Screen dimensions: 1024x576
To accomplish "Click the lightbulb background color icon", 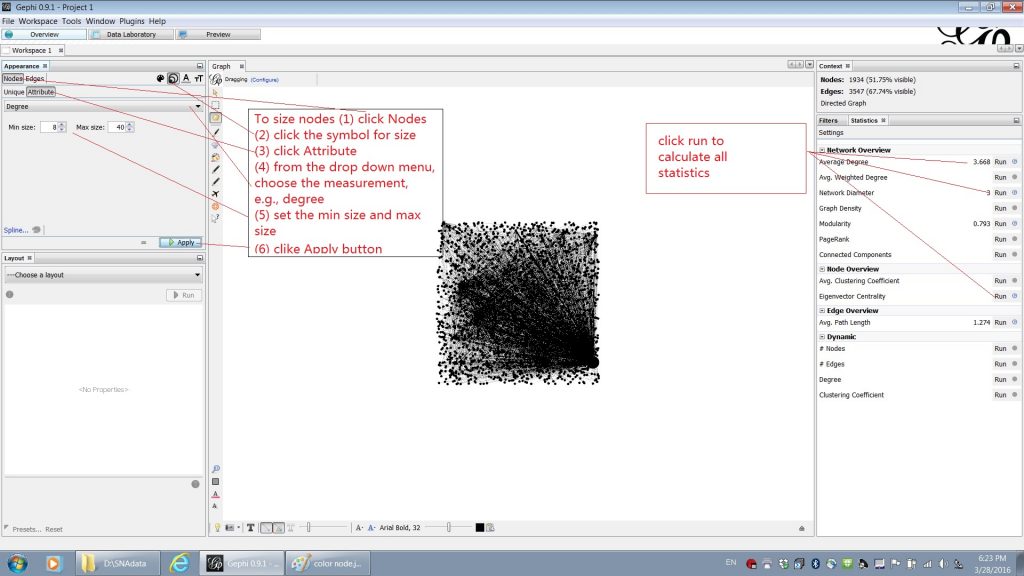I will point(217,528).
